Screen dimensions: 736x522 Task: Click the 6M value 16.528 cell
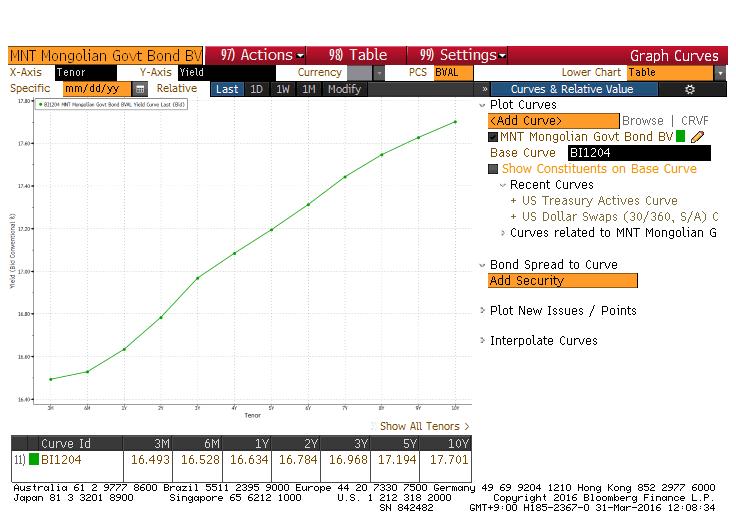pos(200,460)
